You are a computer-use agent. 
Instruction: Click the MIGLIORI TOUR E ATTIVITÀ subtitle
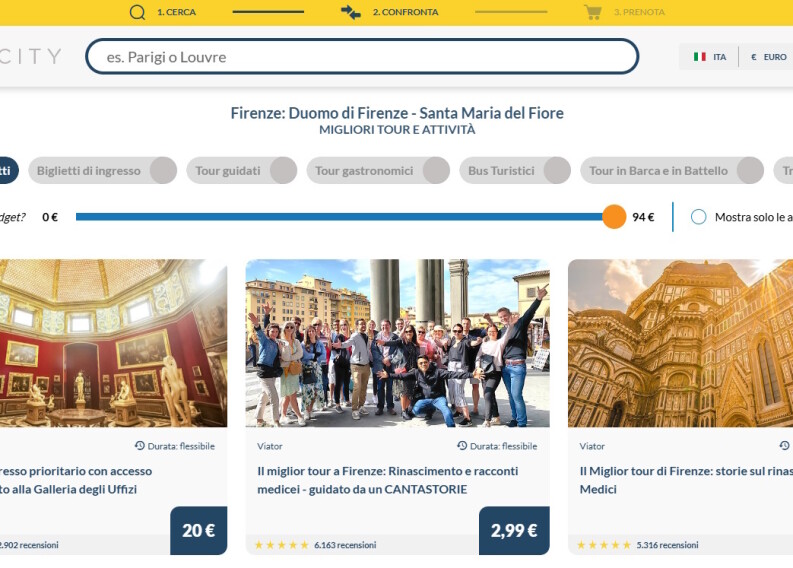click(397, 130)
